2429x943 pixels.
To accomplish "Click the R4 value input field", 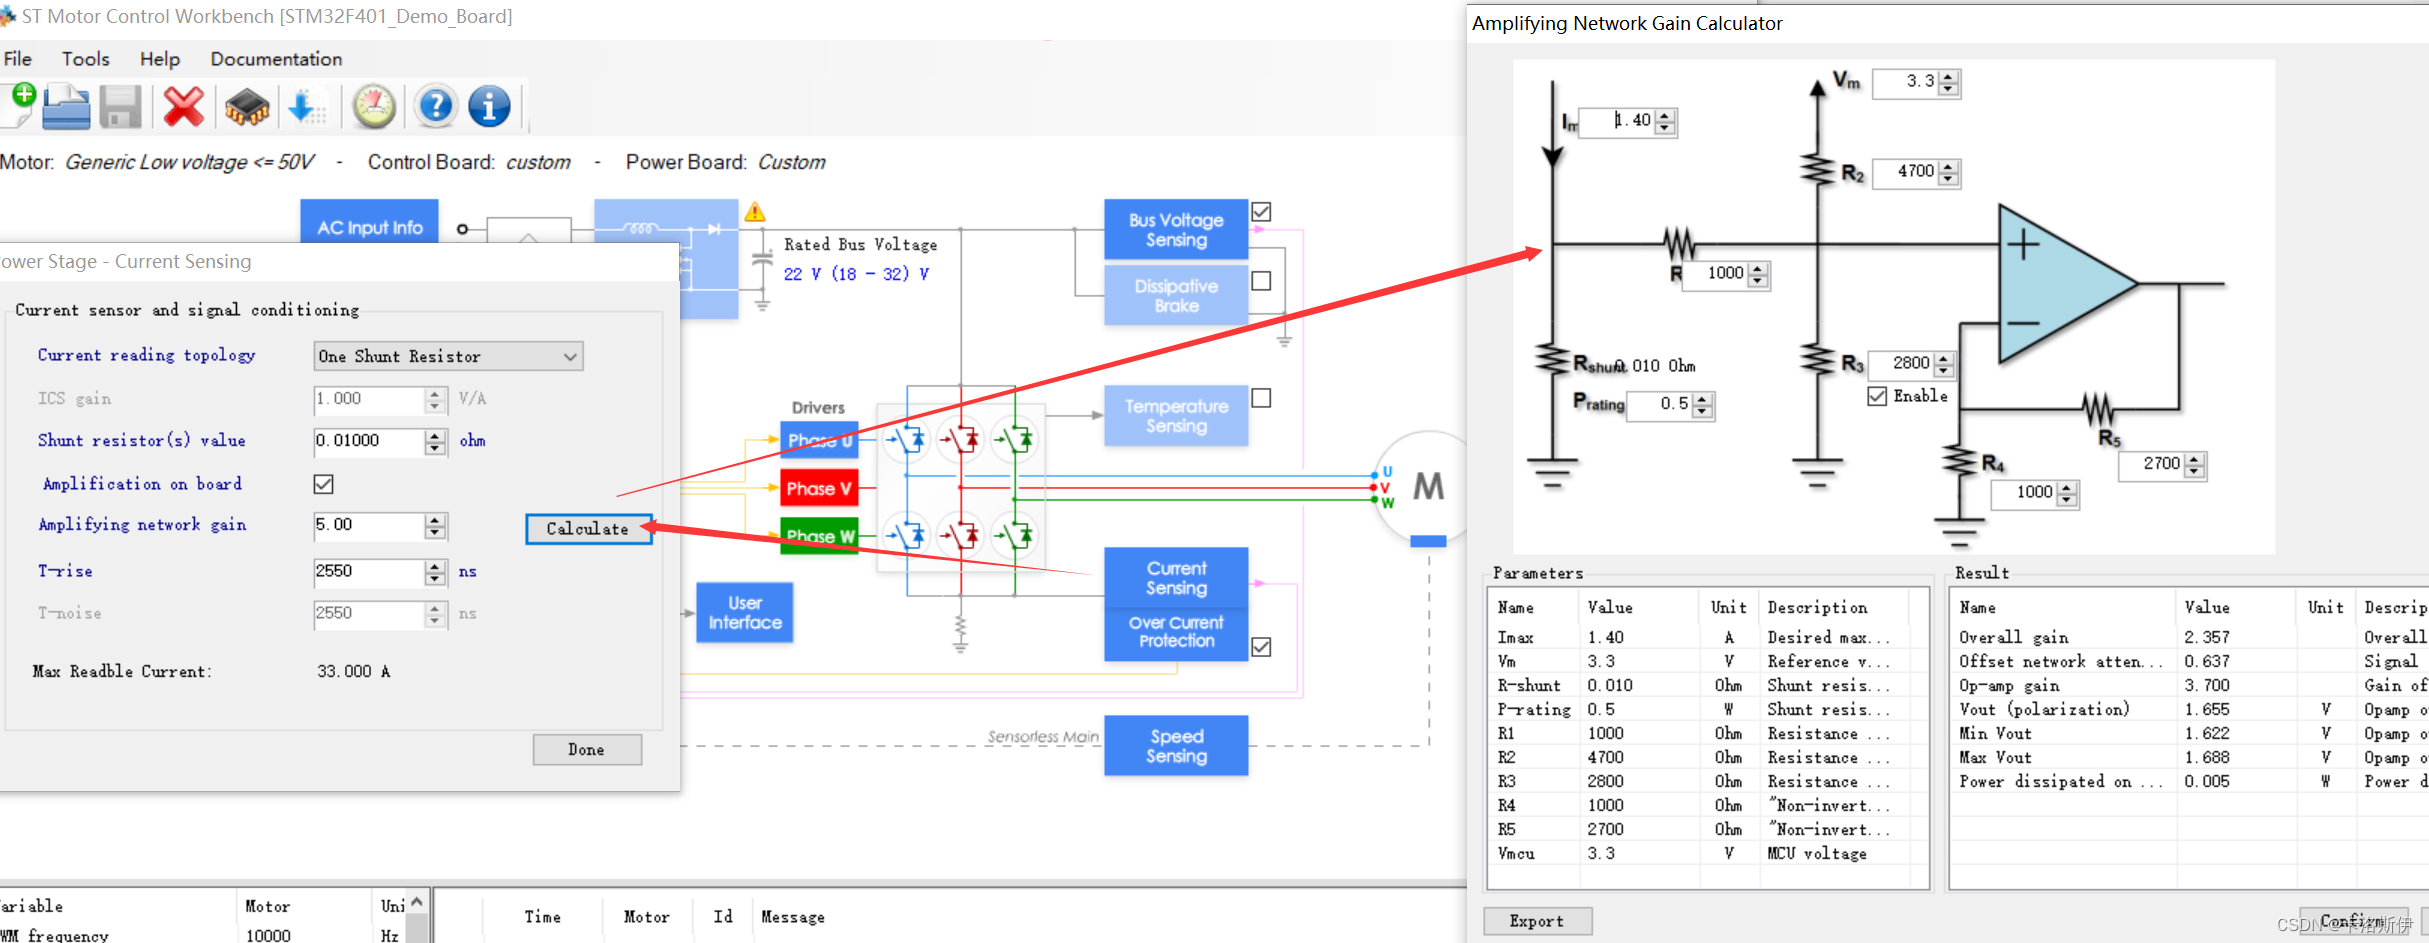I will tap(2024, 493).
